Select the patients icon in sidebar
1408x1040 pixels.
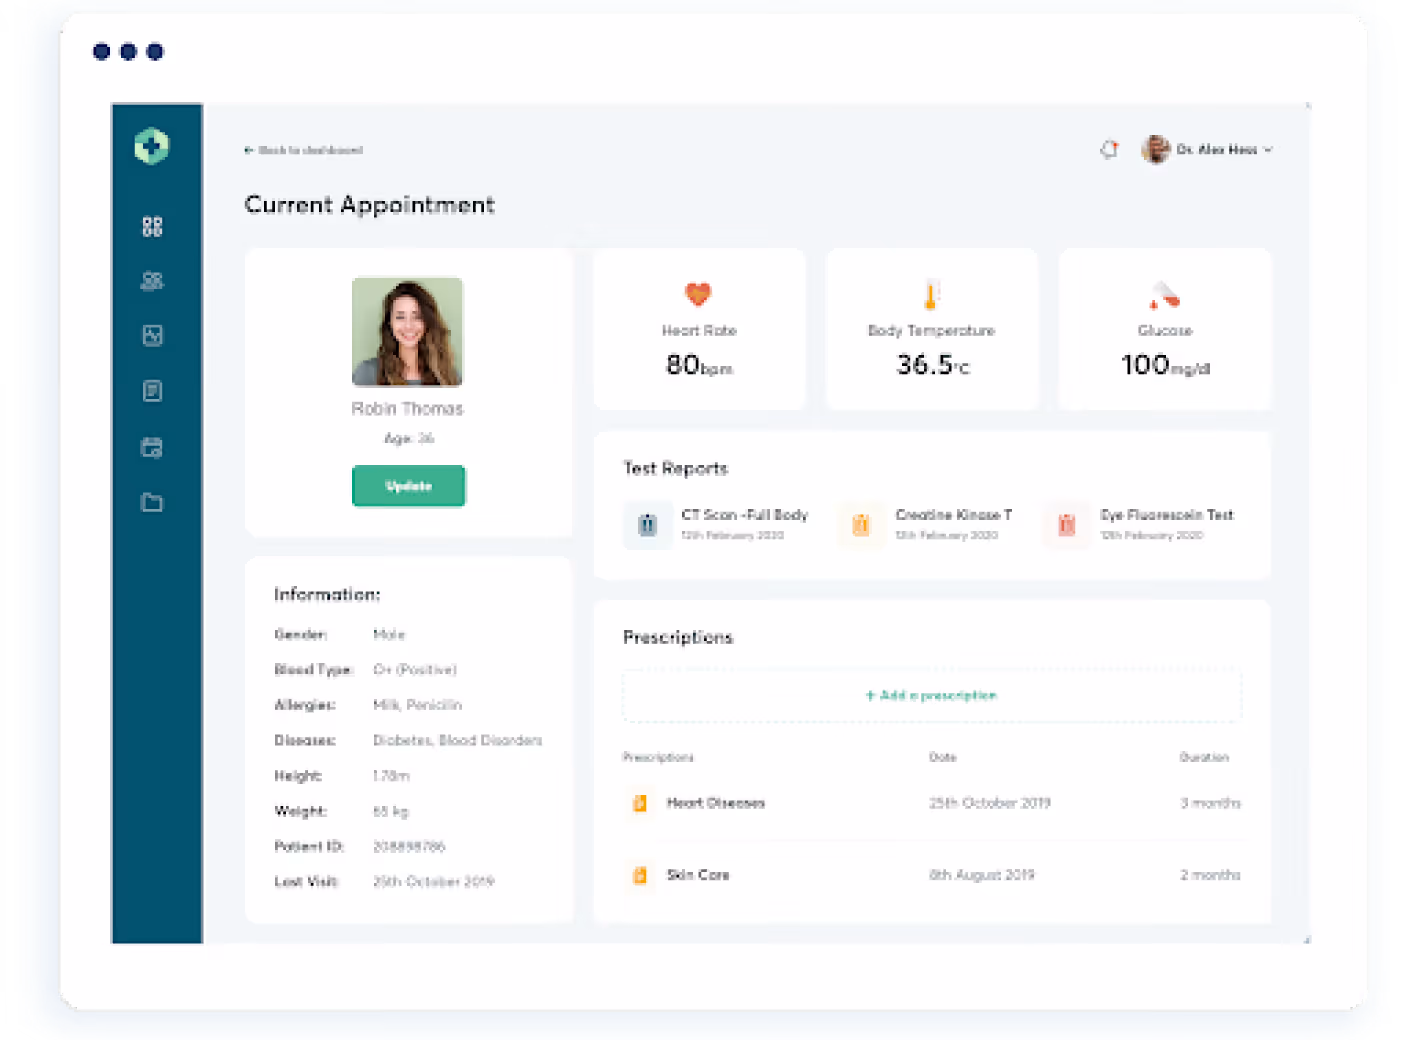[x=152, y=280]
